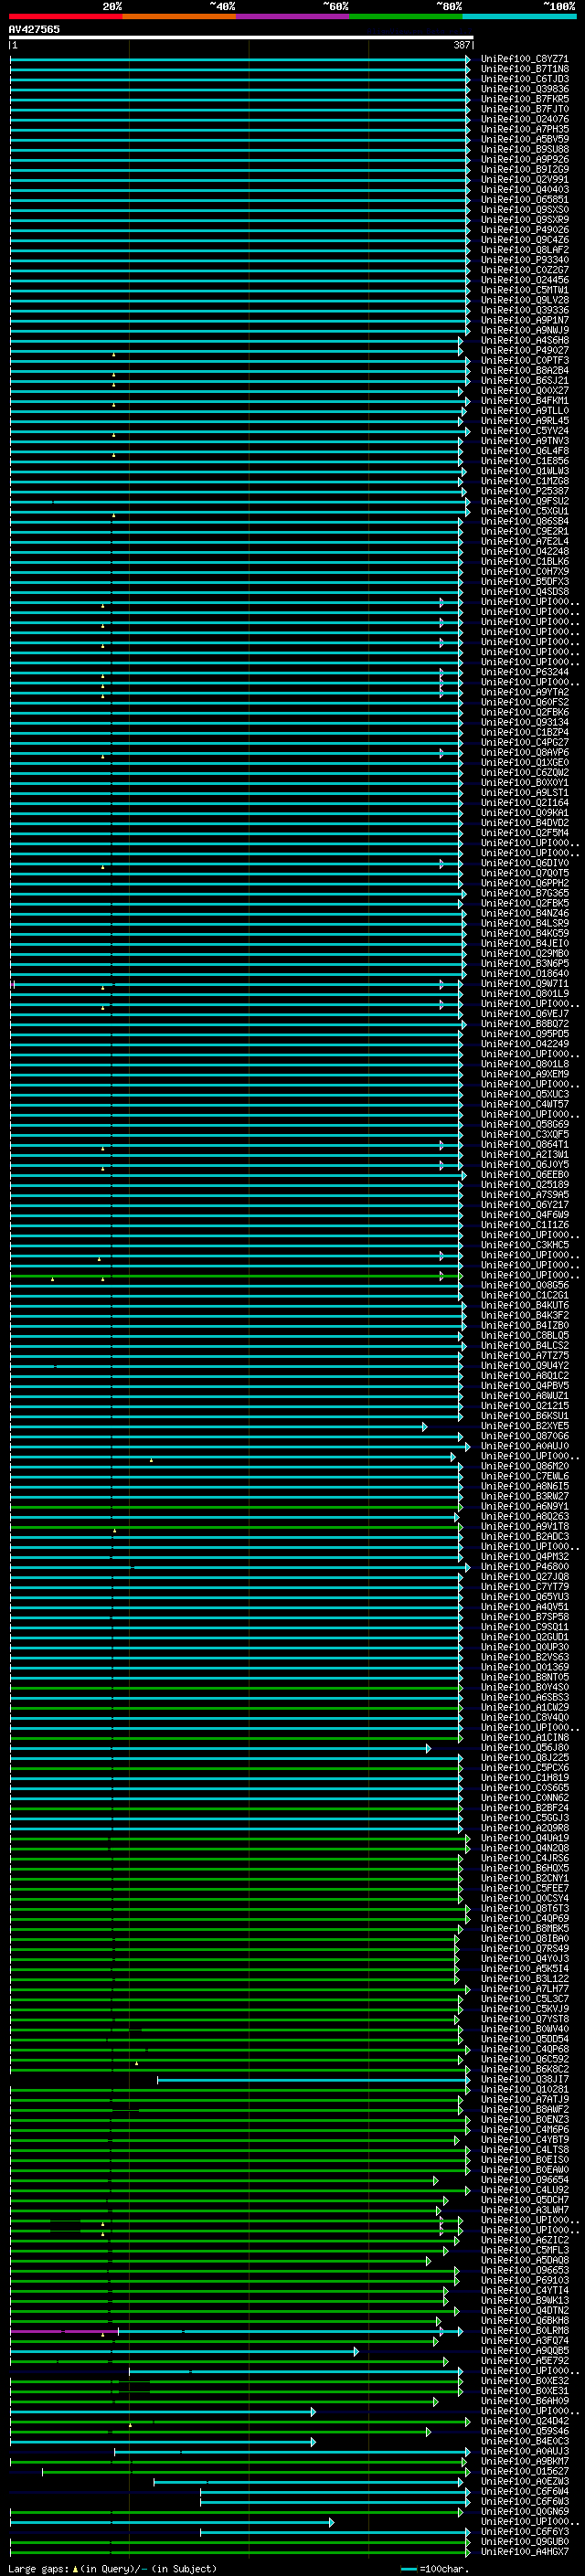
Task: Click UniRef100_O96654 label
Action: pyautogui.click(x=525, y=2179)
